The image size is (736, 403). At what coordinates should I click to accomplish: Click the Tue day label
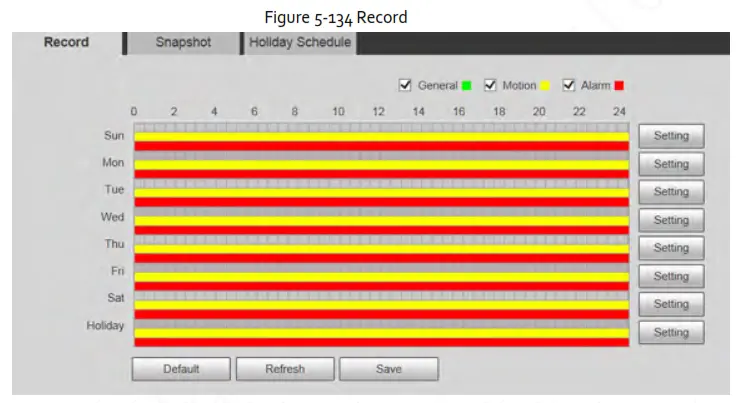114,190
